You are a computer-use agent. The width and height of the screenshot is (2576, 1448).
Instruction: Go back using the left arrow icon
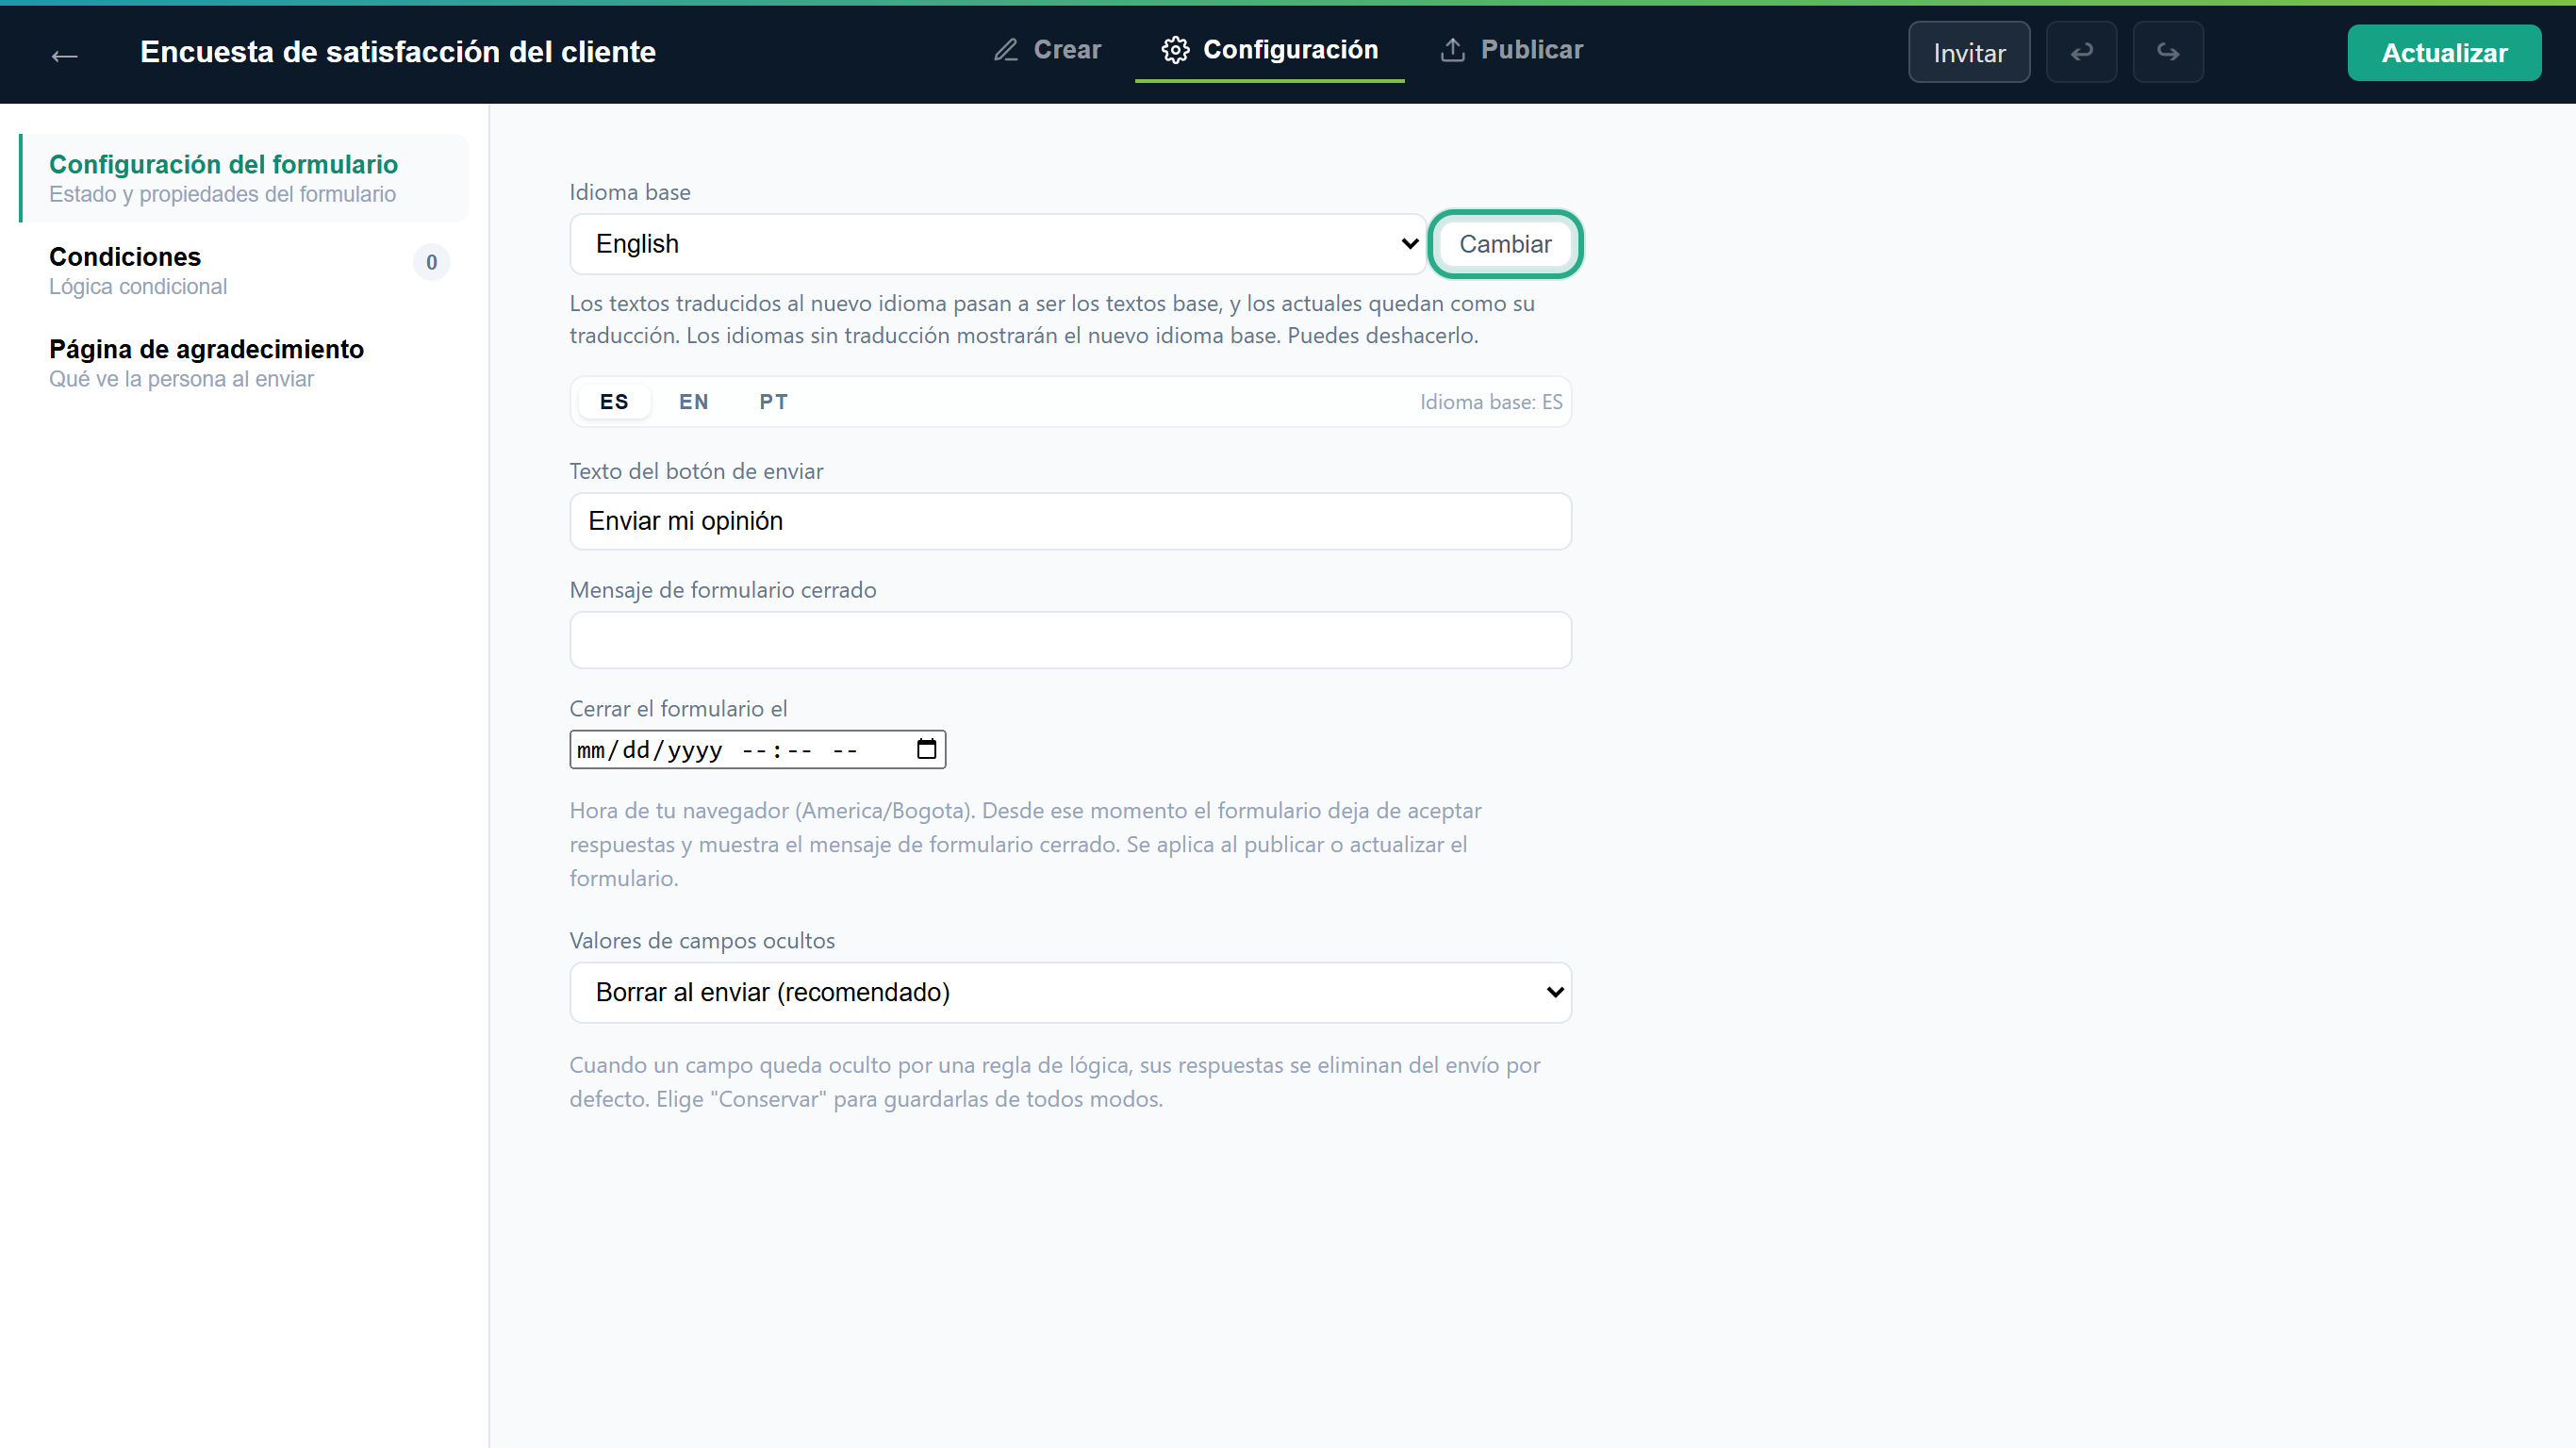point(65,54)
